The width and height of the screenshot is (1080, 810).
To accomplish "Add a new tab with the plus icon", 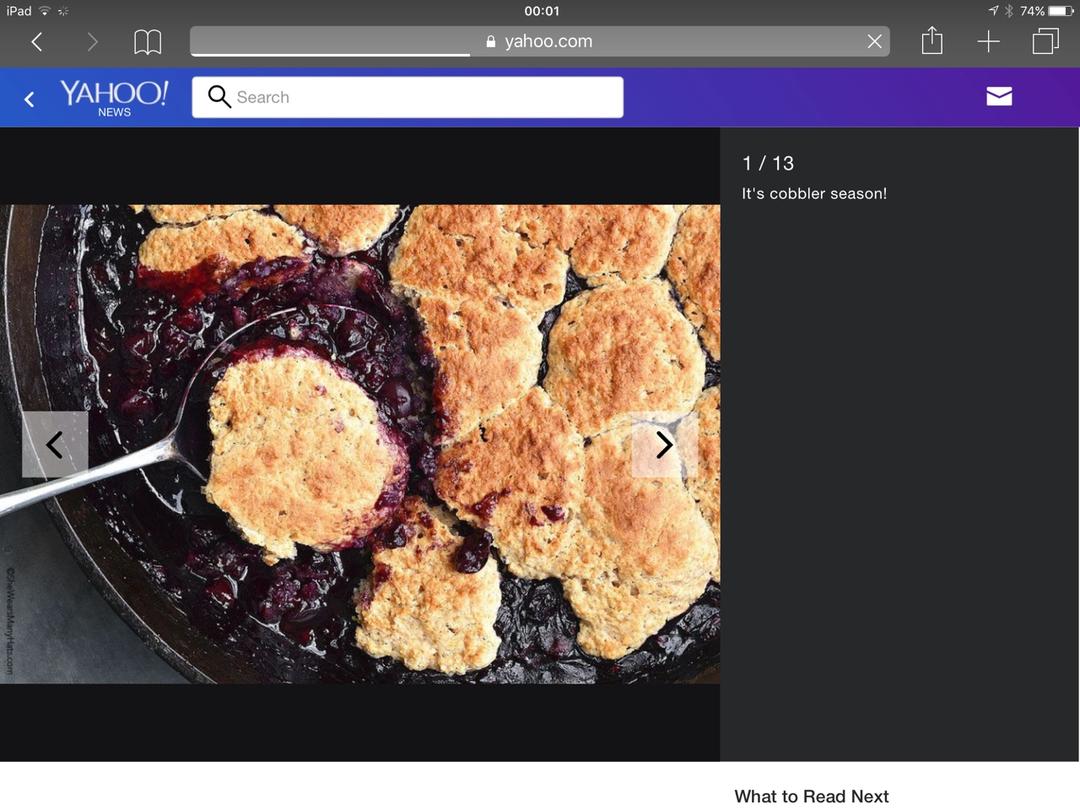I will (988, 41).
